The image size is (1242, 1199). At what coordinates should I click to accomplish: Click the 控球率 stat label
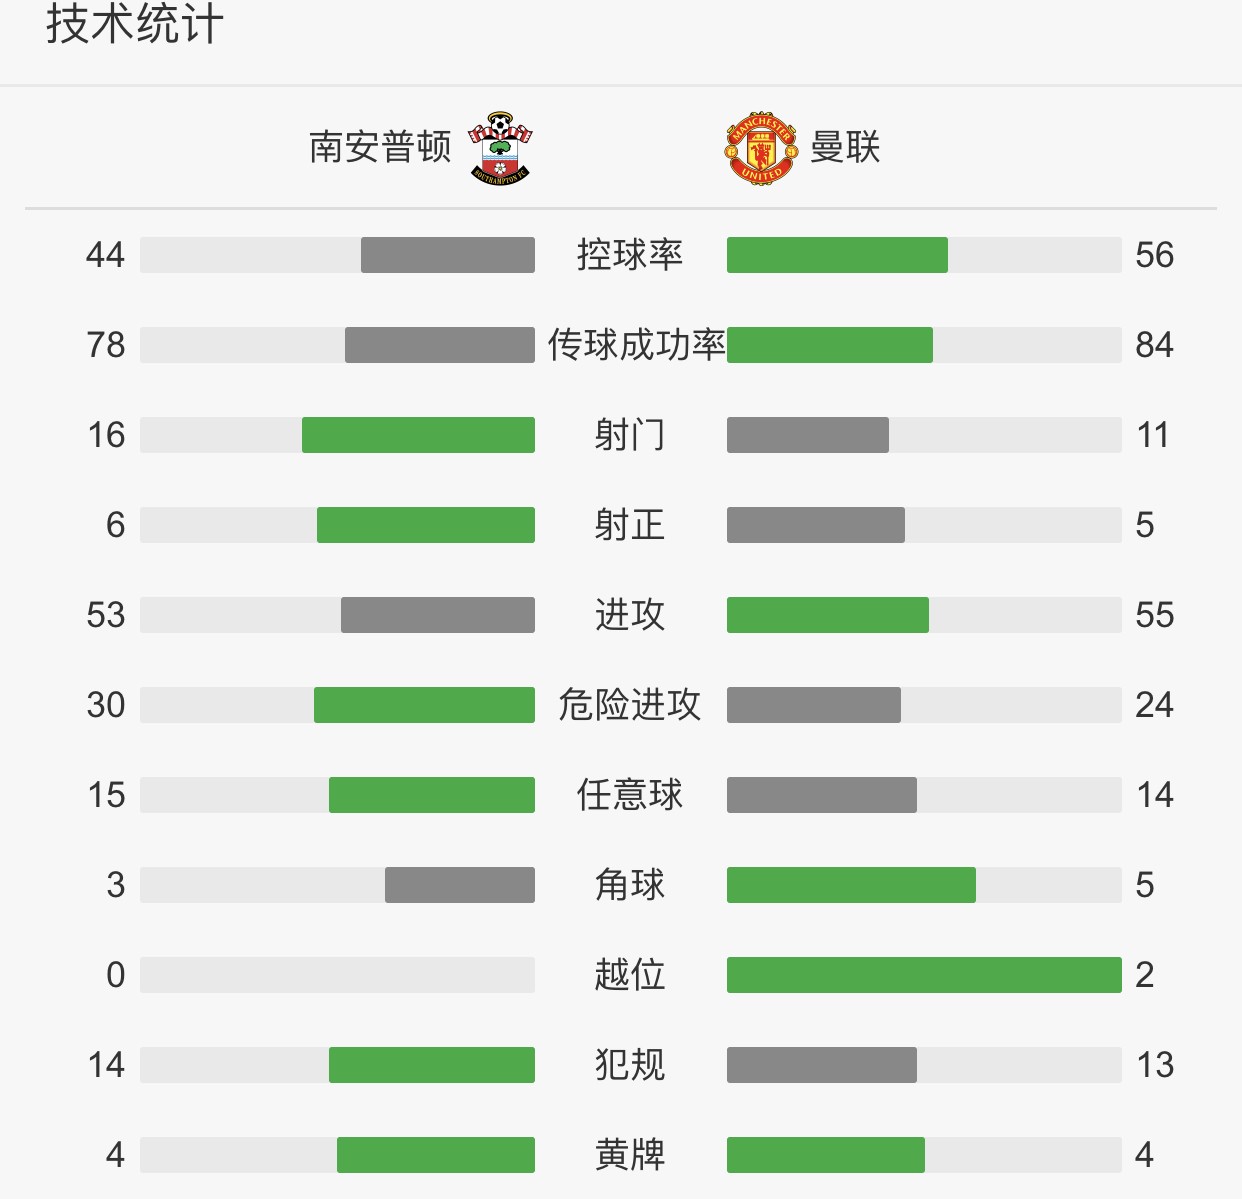pos(630,255)
